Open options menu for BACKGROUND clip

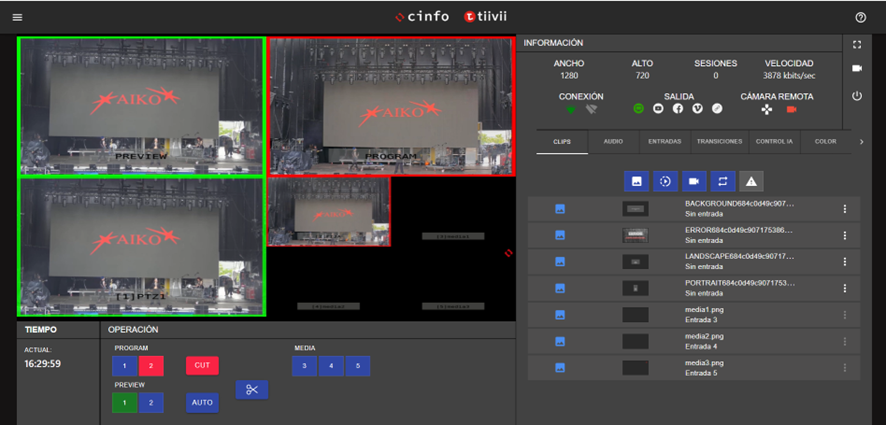pyautogui.click(x=845, y=209)
